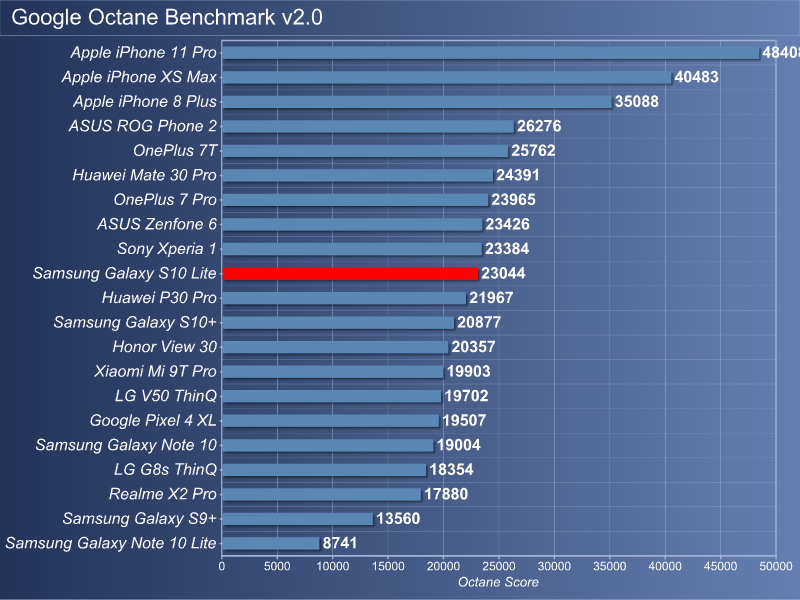Select the "OnePlus 7 Pro" label
This screenshot has height=600, width=800.
[165, 199]
